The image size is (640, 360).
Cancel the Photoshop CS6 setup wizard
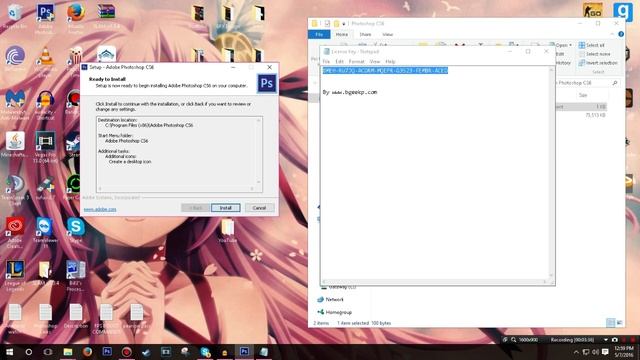click(259, 208)
